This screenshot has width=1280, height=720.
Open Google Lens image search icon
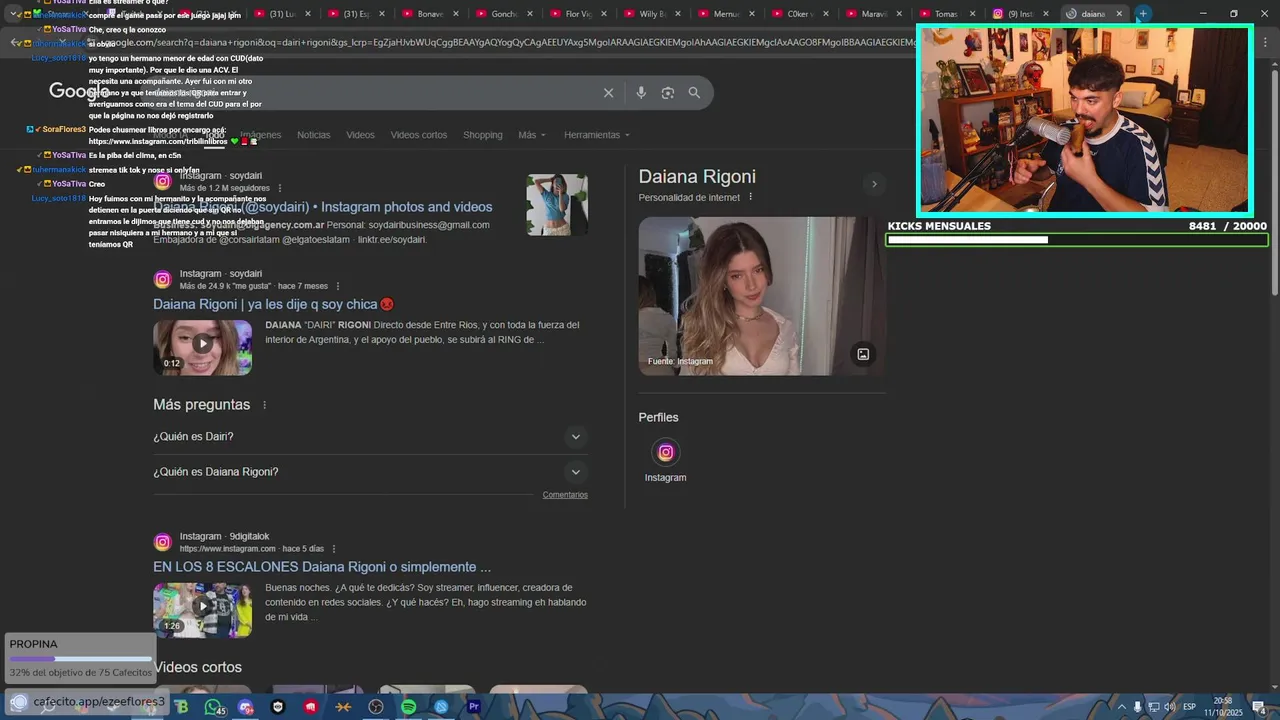pyautogui.click(x=668, y=93)
